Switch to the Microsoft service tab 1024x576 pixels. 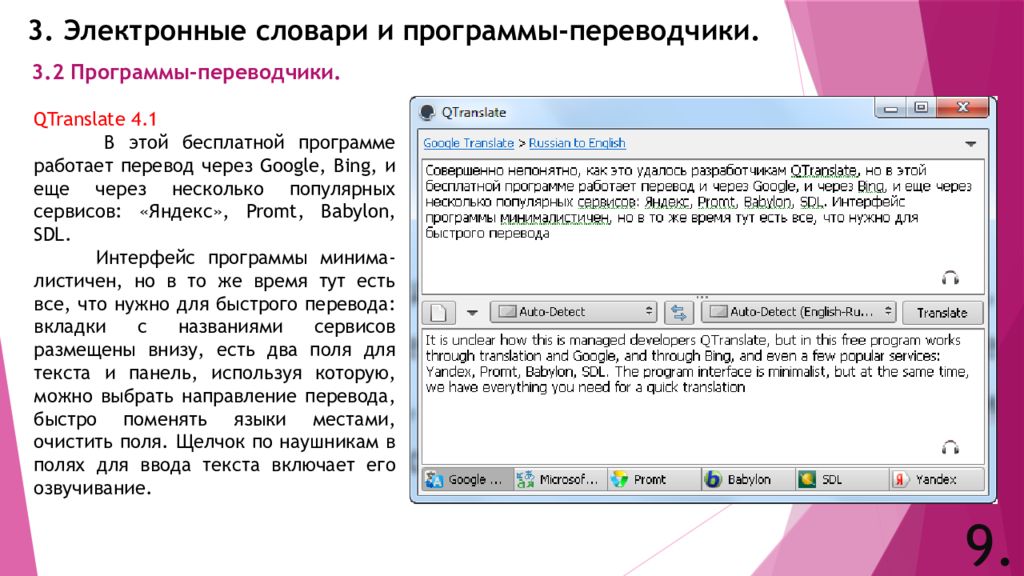coord(560,479)
